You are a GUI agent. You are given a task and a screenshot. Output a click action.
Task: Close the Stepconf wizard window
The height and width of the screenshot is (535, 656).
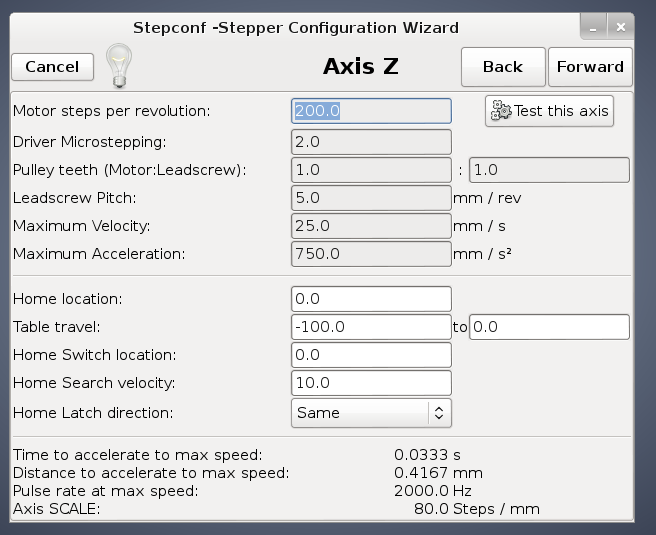tap(621, 27)
